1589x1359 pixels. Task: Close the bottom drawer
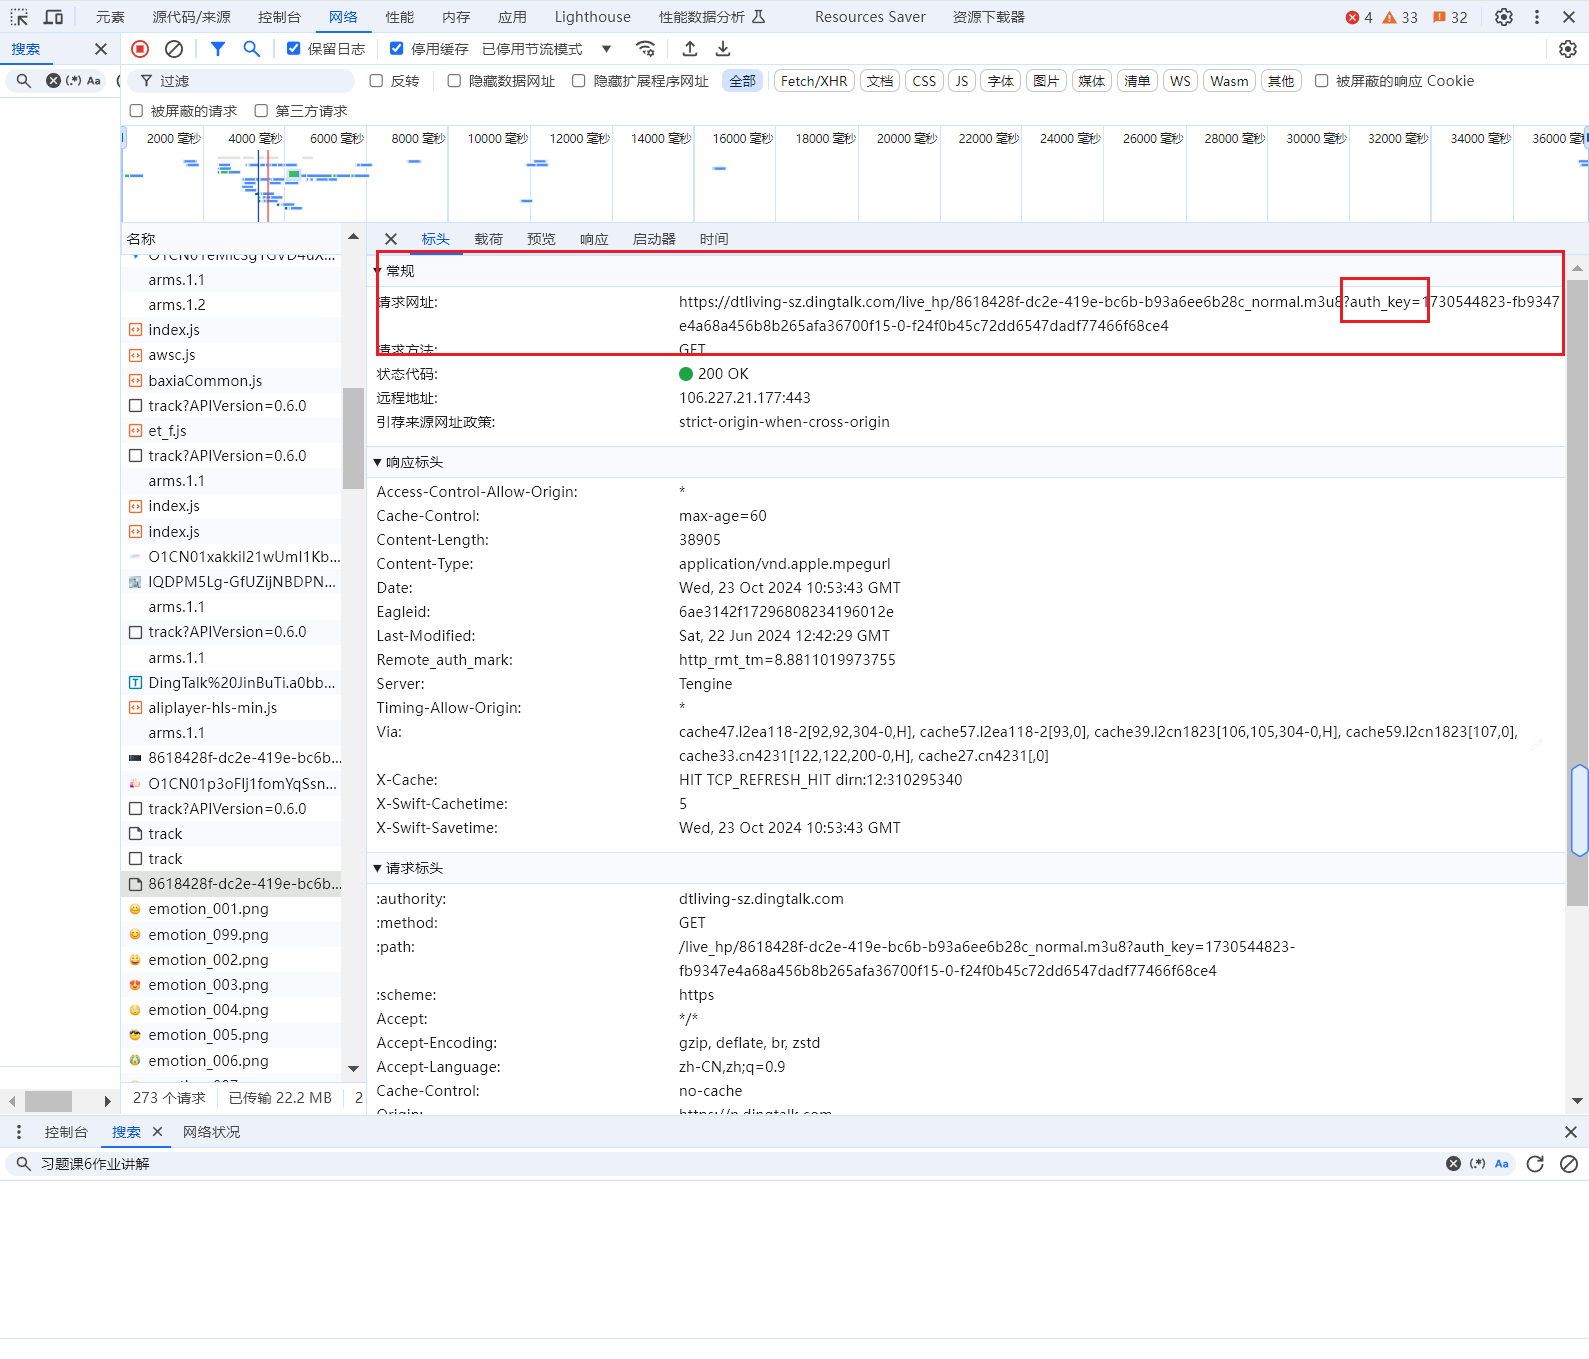tap(1570, 1132)
